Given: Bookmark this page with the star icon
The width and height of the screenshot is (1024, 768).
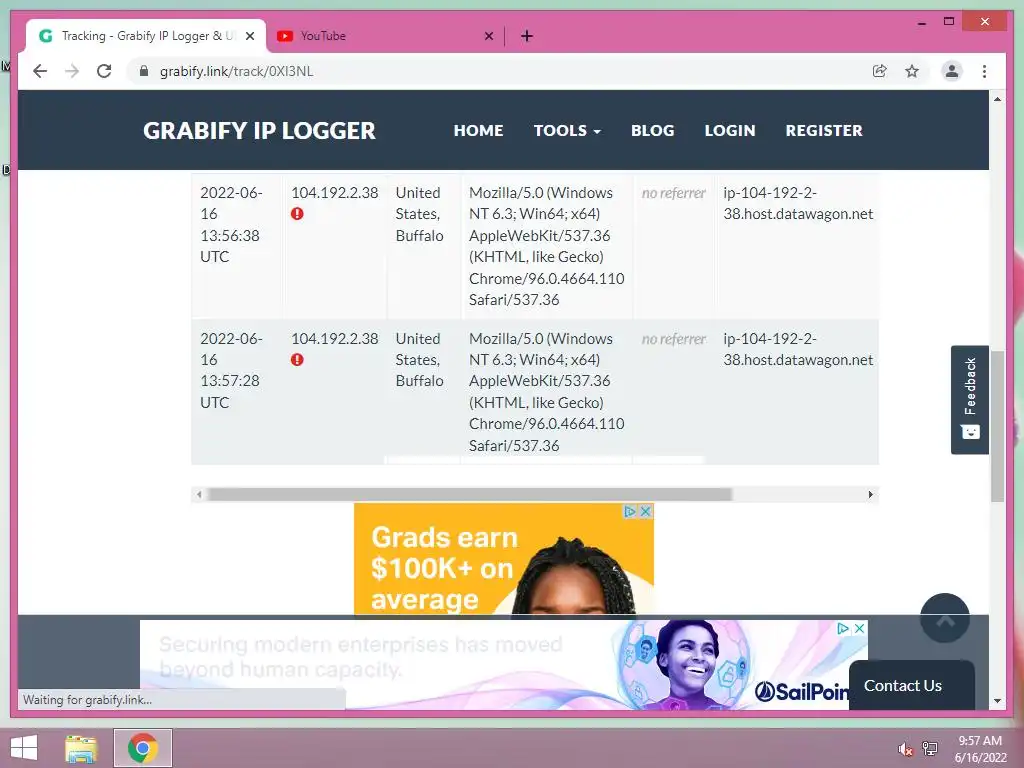Looking at the screenshot, I should click(912, 71).
